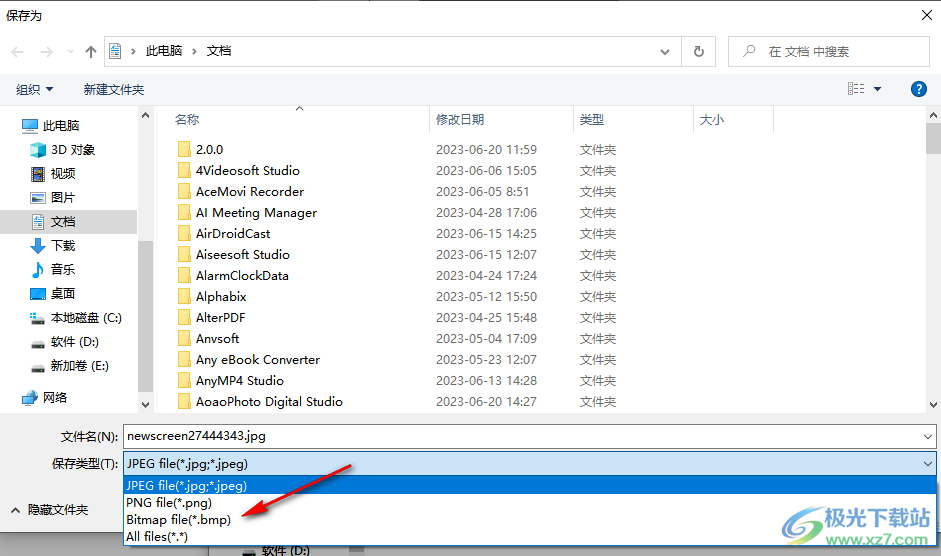Open the view options dropdown arrow
This screenshot has height=556, width=941.
coord(877,89)
